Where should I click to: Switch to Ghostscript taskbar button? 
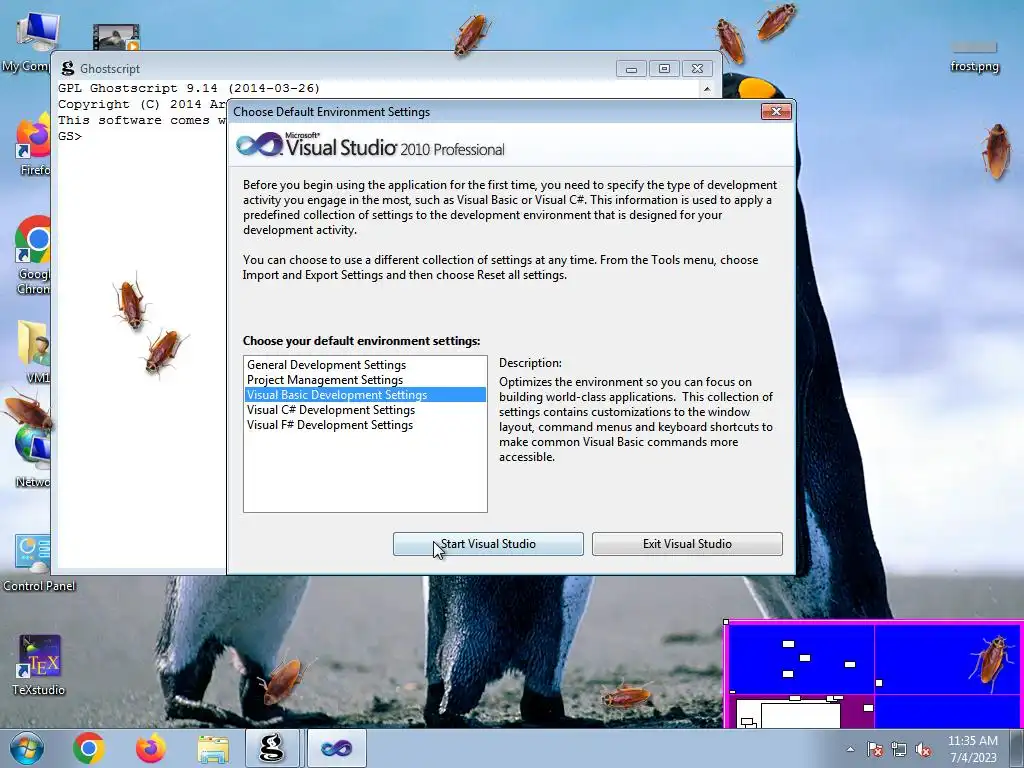click(272, 748)
